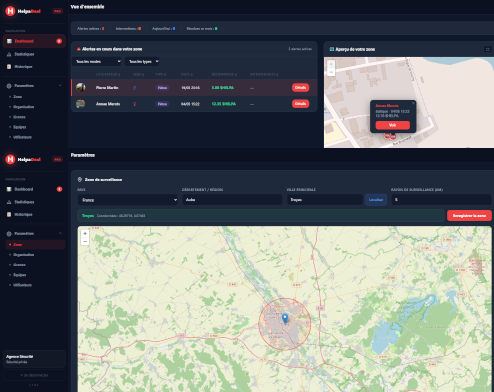Click the zone icon in Pierre Martin's row
The height and width of the screenshot is (392, 494).
[x=135, y=88]
